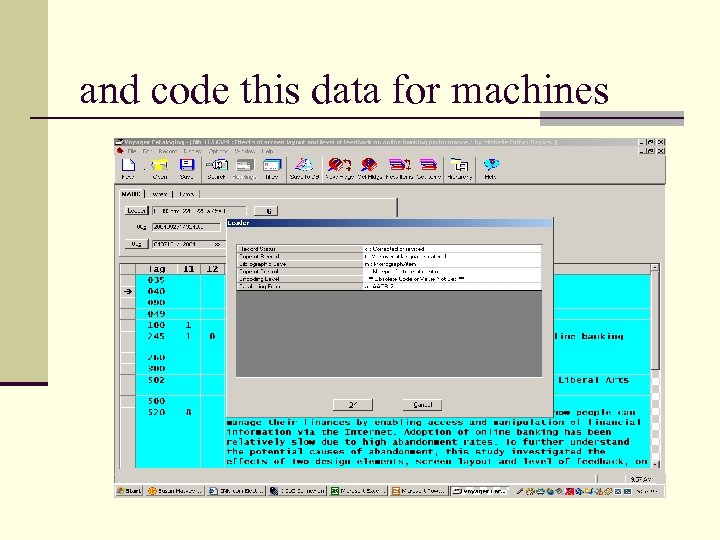Click the Leader button
The image size is (720, 540).
pos(136,210)
